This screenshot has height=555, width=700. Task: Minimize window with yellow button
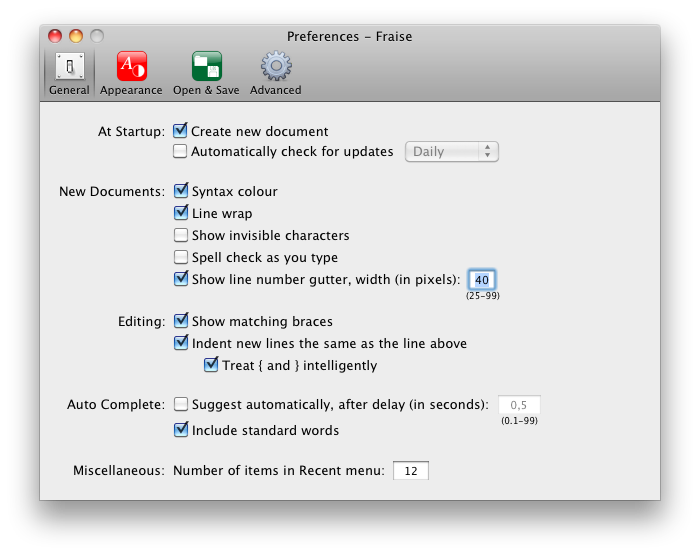click(76, 36)
